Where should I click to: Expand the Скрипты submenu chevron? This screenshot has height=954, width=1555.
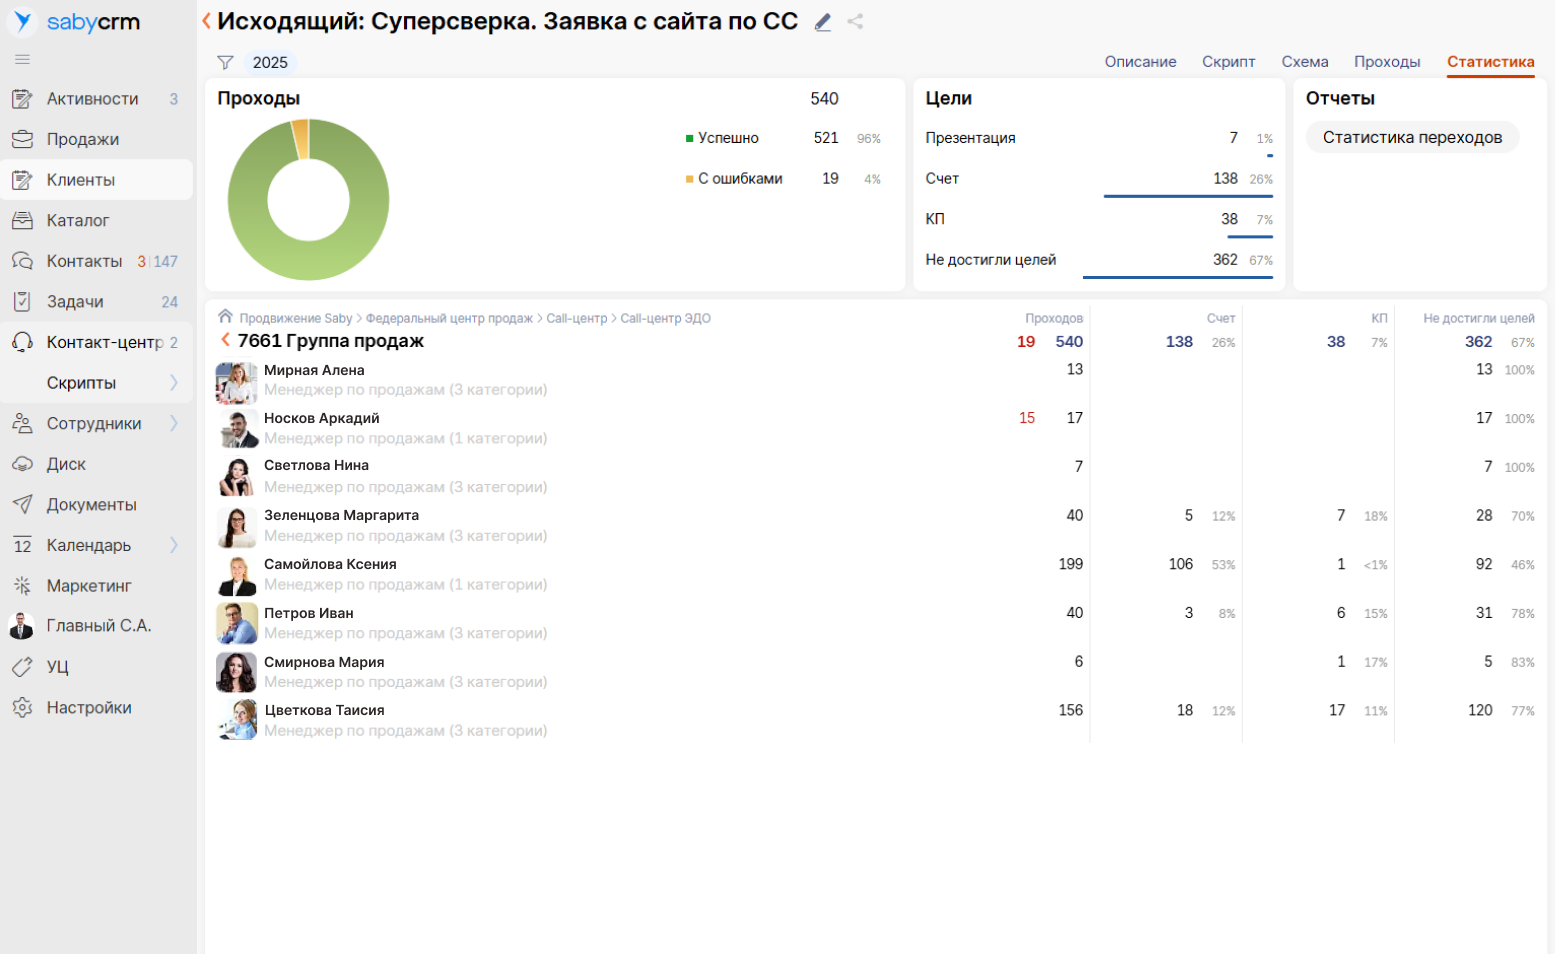tap(174, 383)
